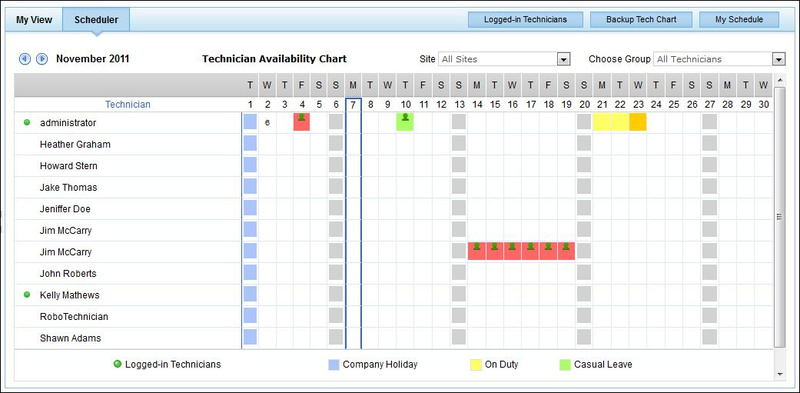Click administrator's yellow On Duty cell day 22
800x393 pixels.
(620, 122)
